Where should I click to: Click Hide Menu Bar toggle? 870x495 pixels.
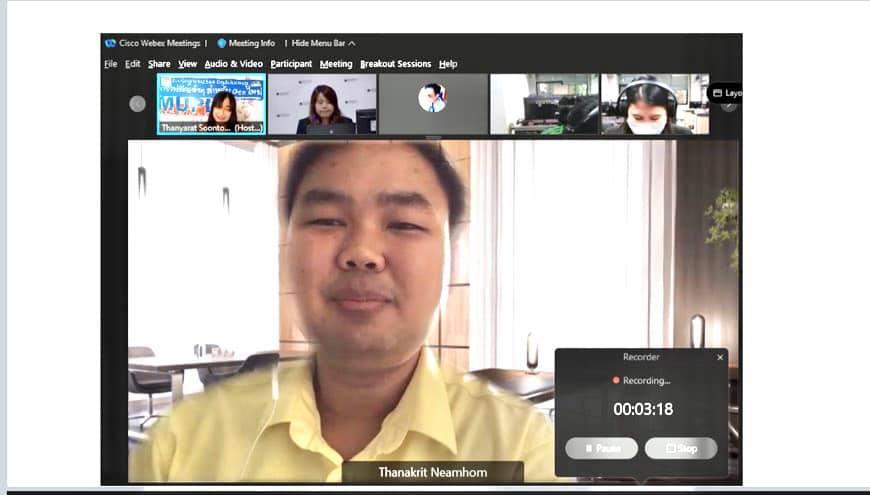click(323, 43)
